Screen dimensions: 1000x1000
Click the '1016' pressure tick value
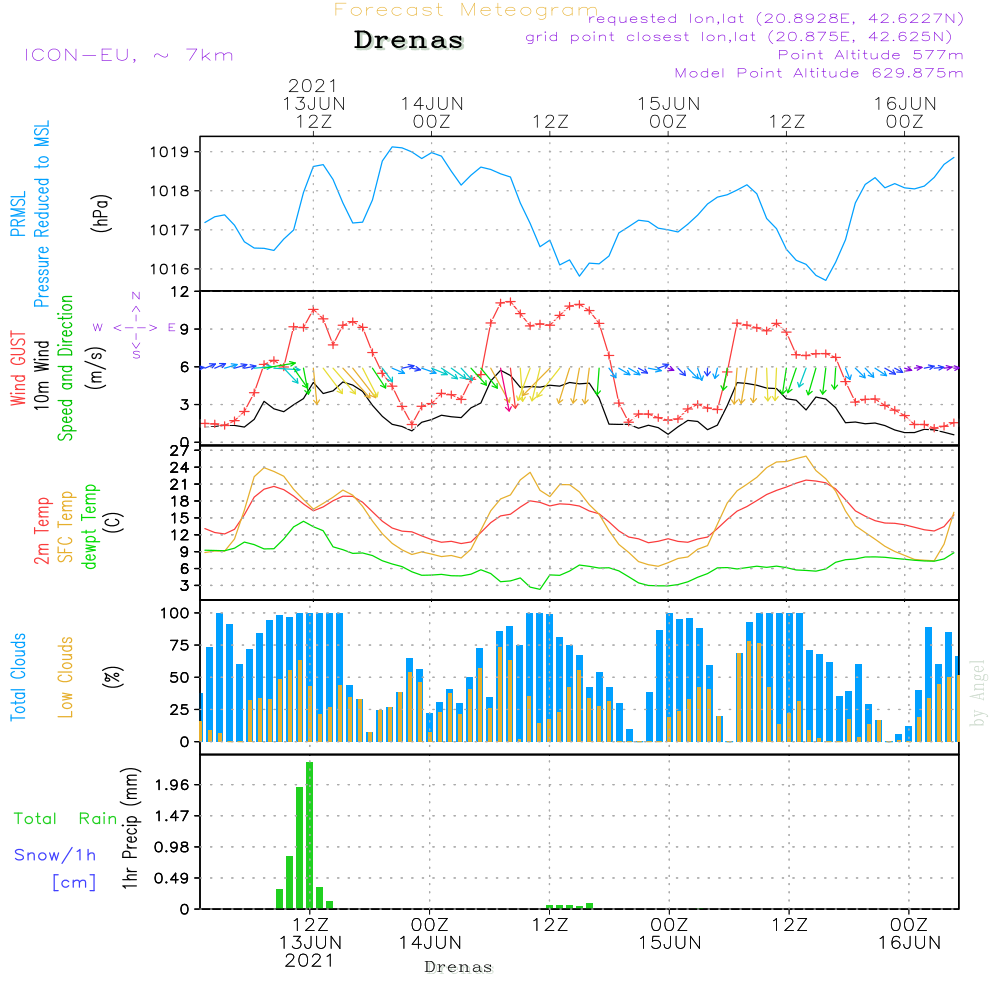coord(169,268)
